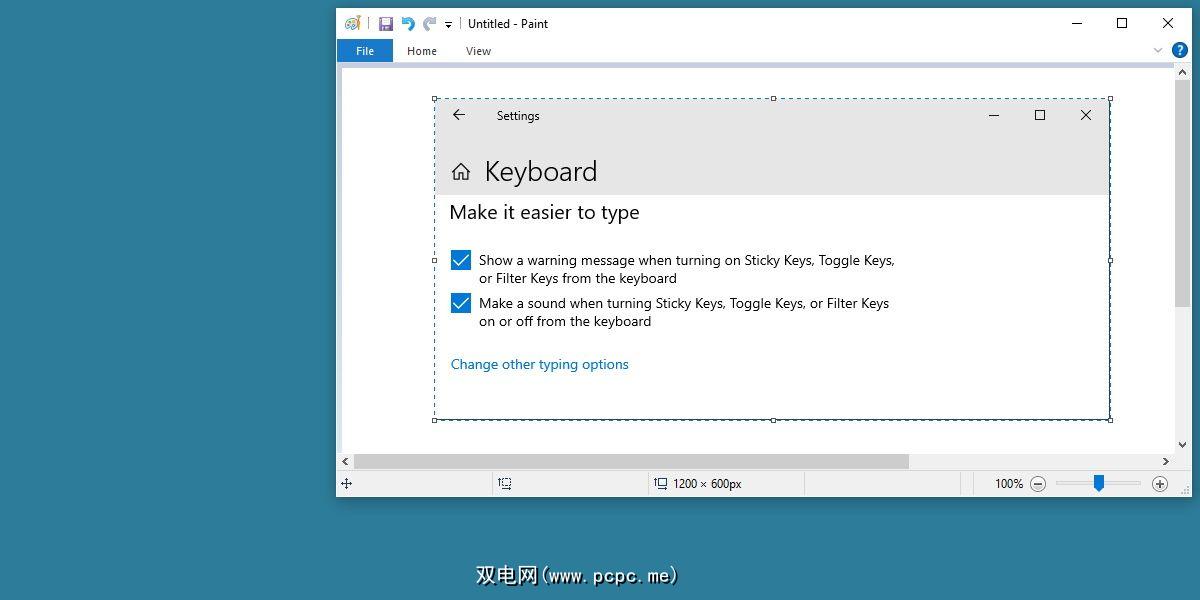Viewport: 1200px width, 600px height.
Task: Click the Settings window maximize button in image
Action: (x=1040, y=115)
